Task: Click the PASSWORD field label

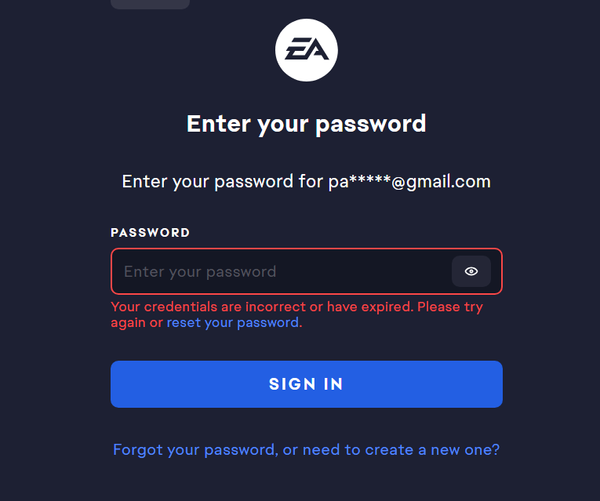Action: (x=150, y=232)
